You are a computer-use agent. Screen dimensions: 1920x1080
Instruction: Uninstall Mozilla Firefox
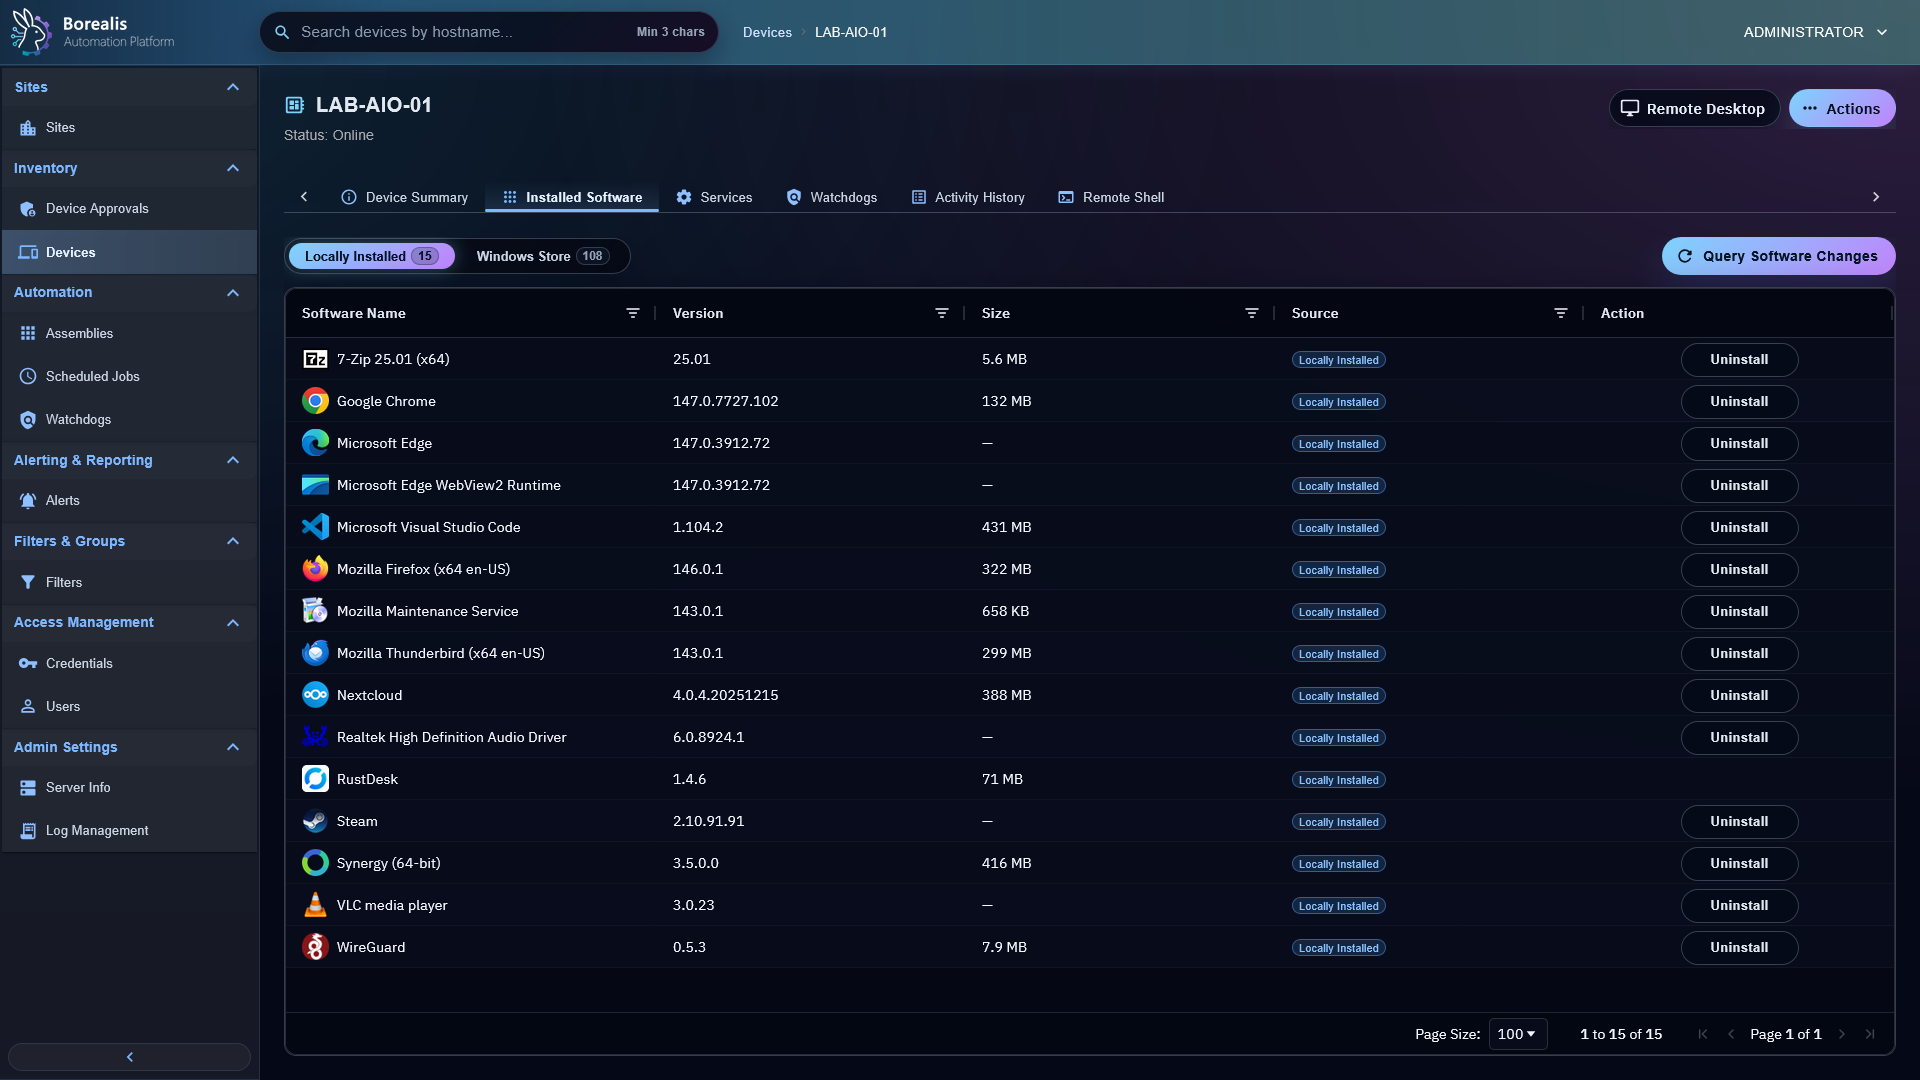(x=1739, y=570)
